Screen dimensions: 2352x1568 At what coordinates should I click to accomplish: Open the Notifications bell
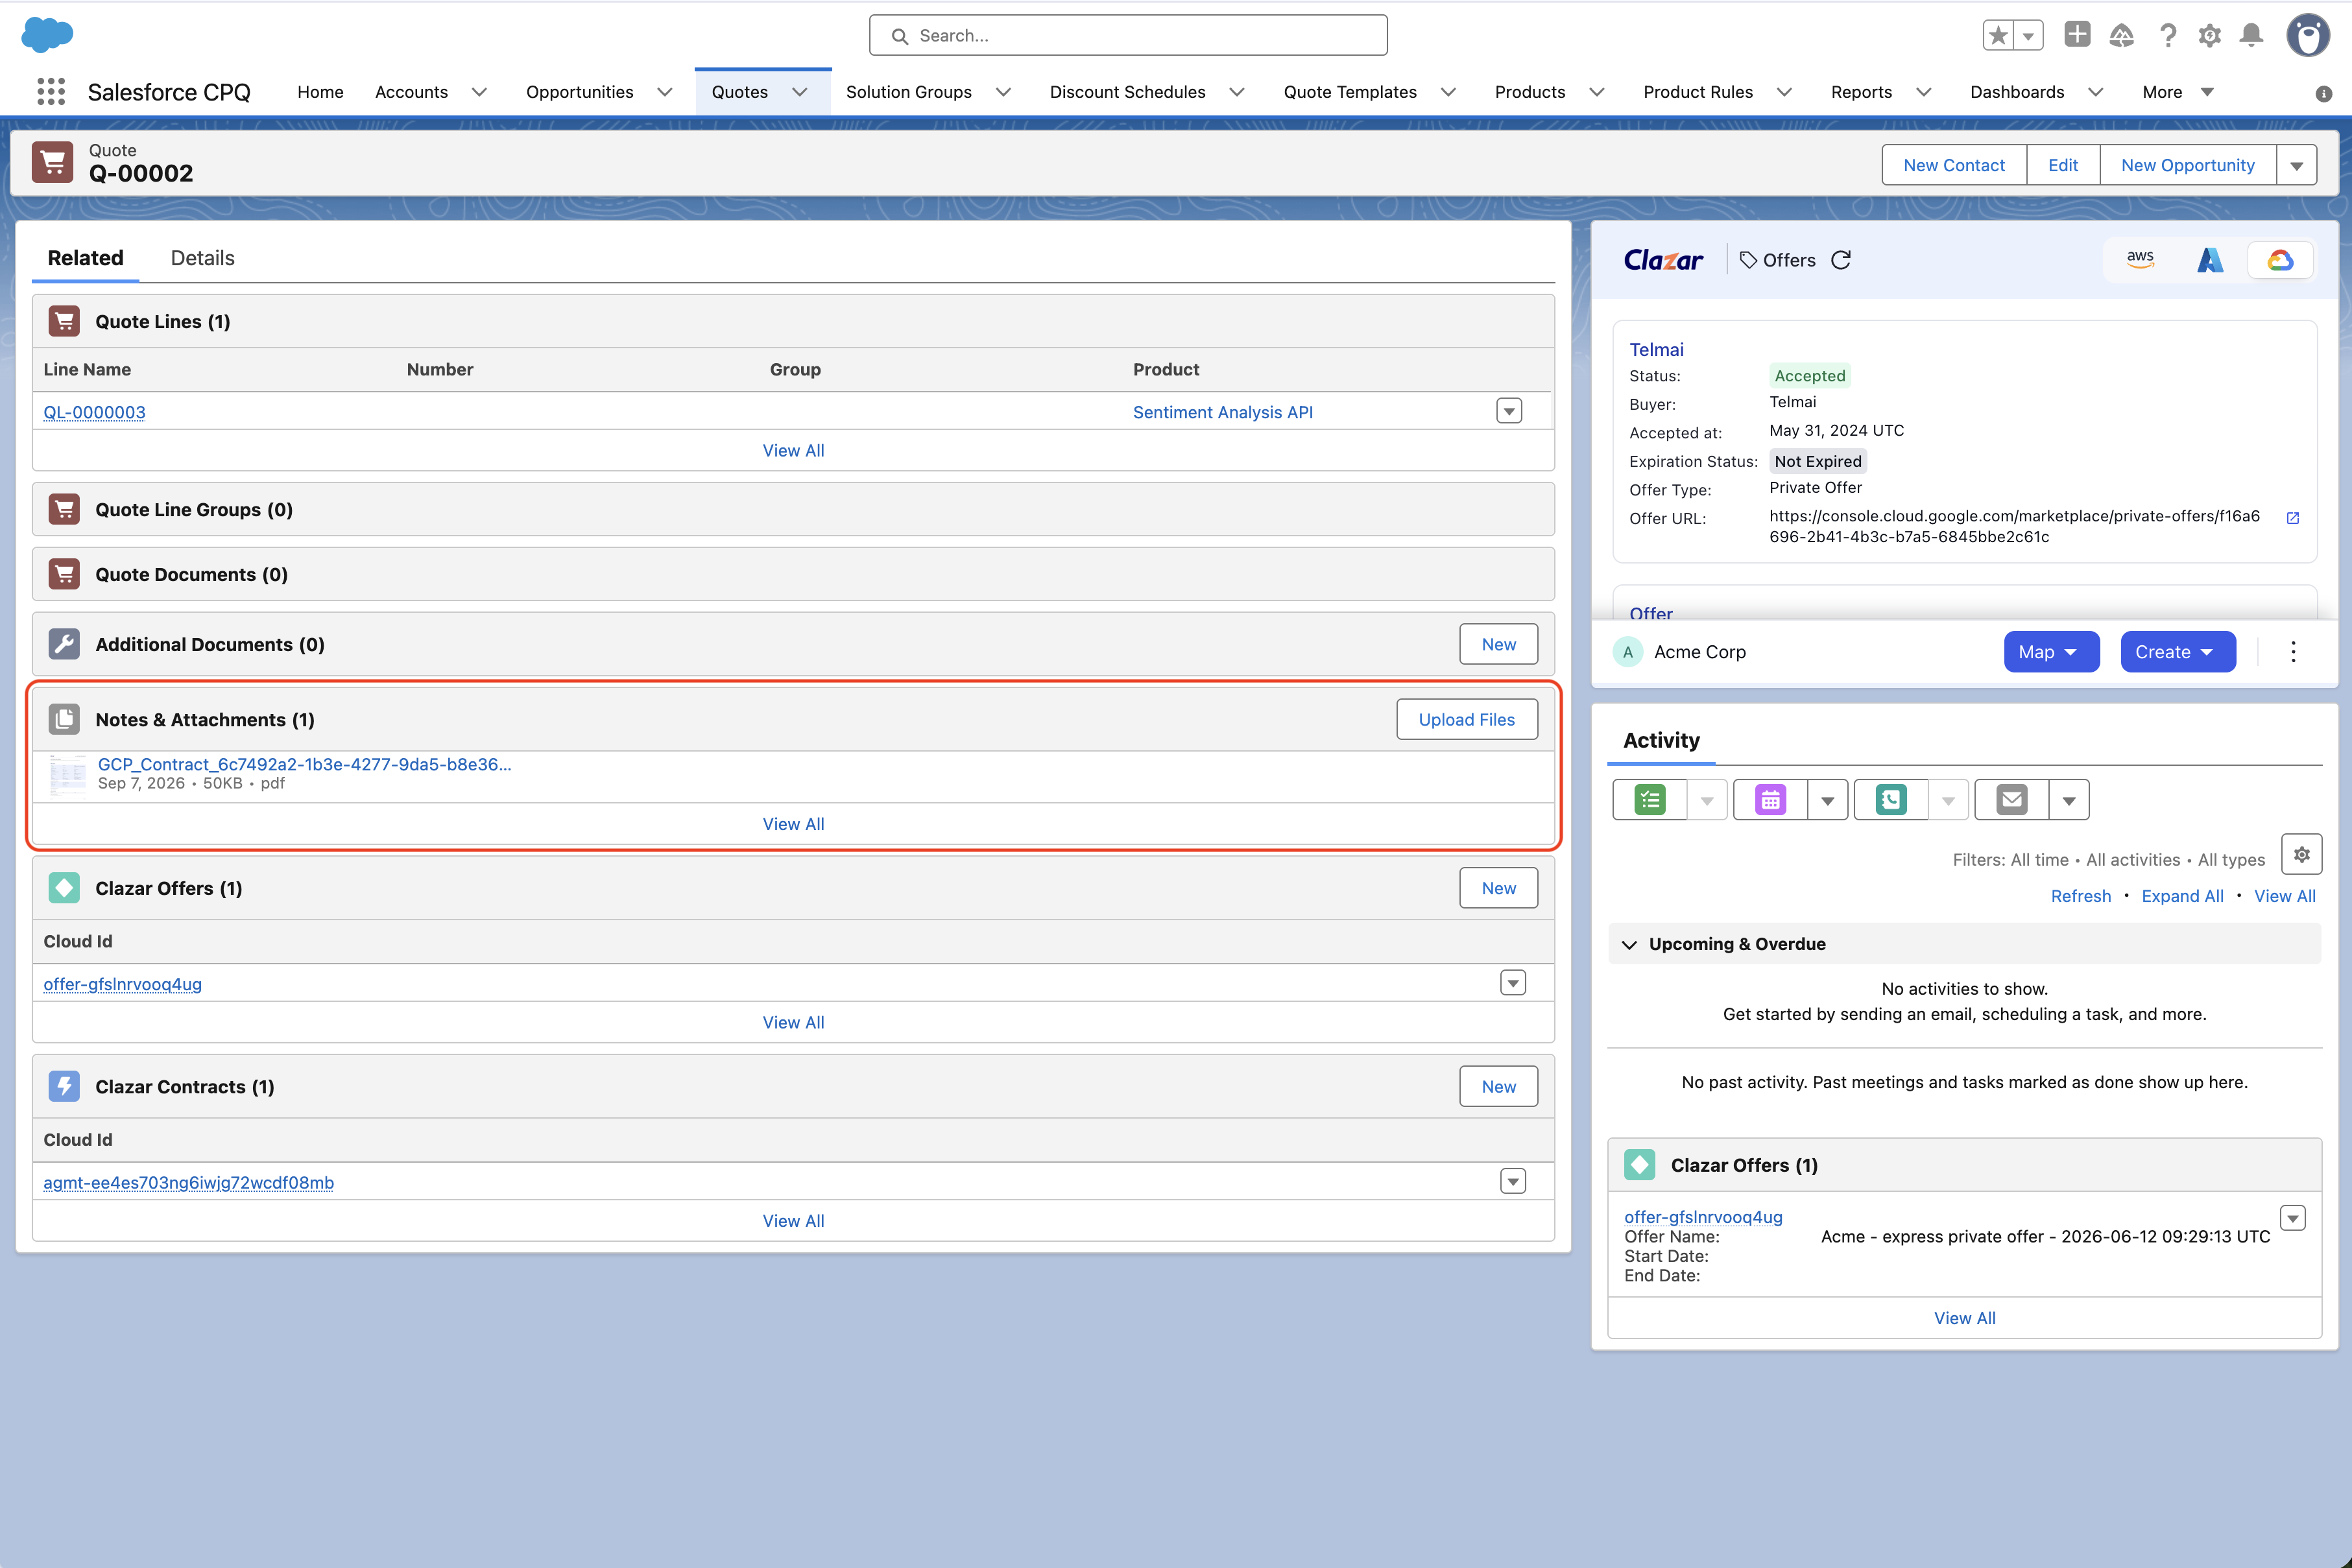point(2252,36)
